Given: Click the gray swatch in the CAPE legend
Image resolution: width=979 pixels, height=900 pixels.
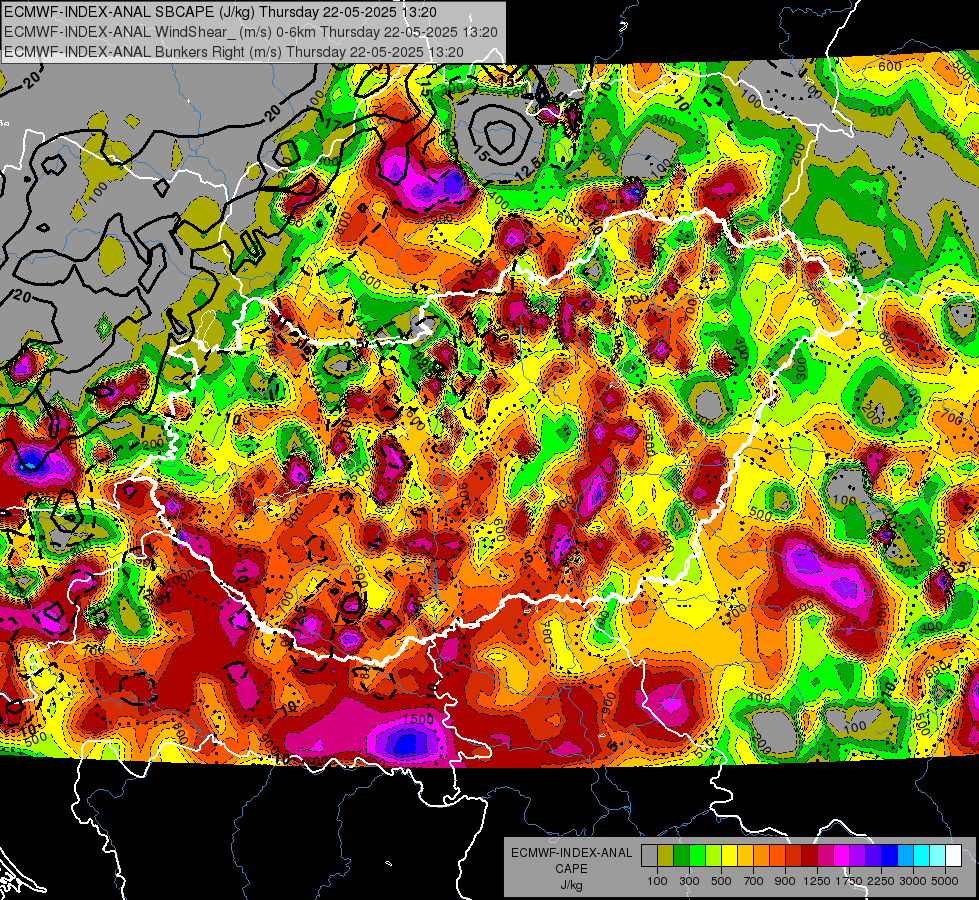Looking at the screenshot, I should [649, 855].
